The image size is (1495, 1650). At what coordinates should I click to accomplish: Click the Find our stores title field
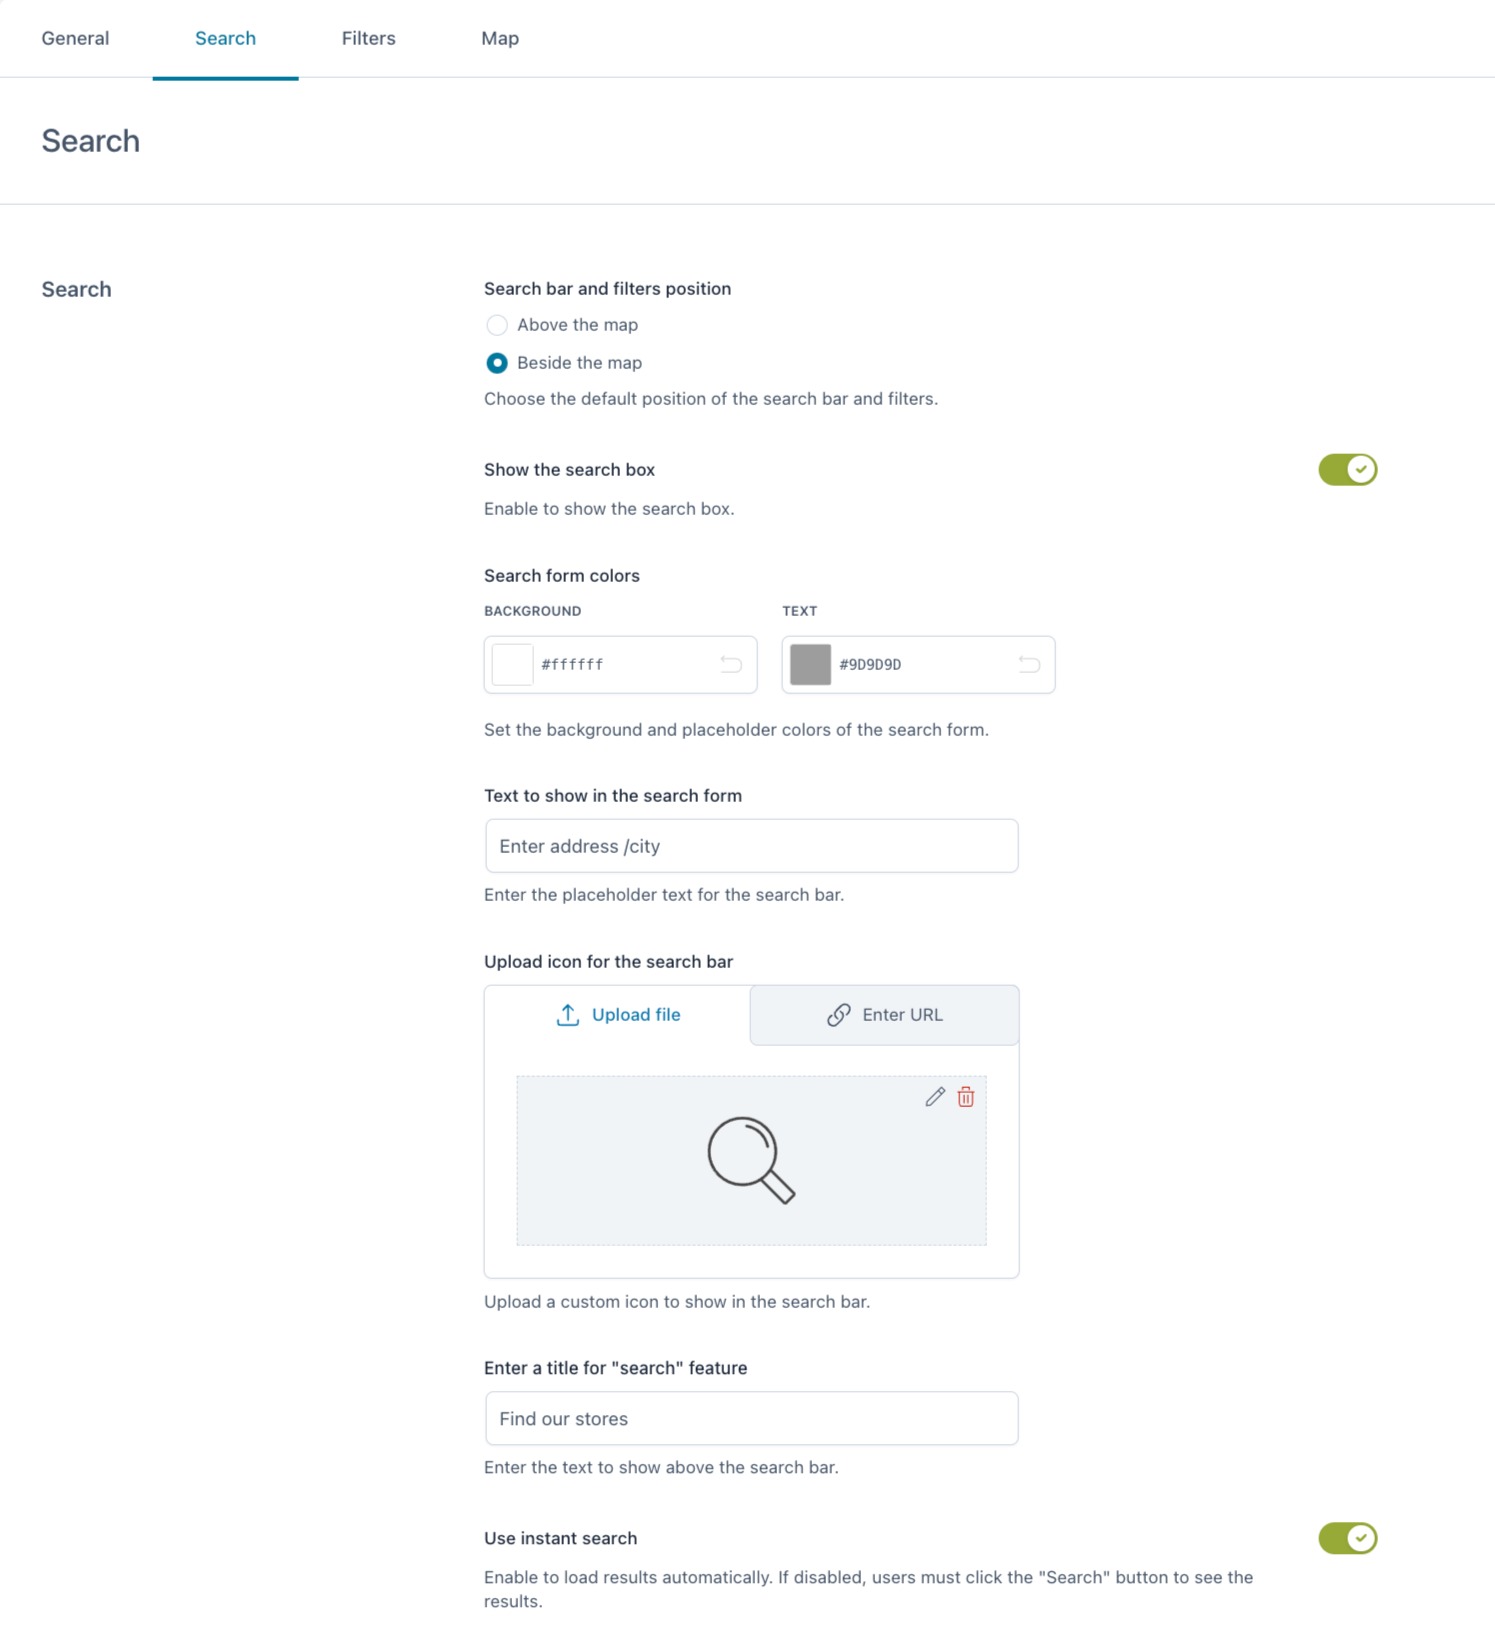[x=752, y=1418]
